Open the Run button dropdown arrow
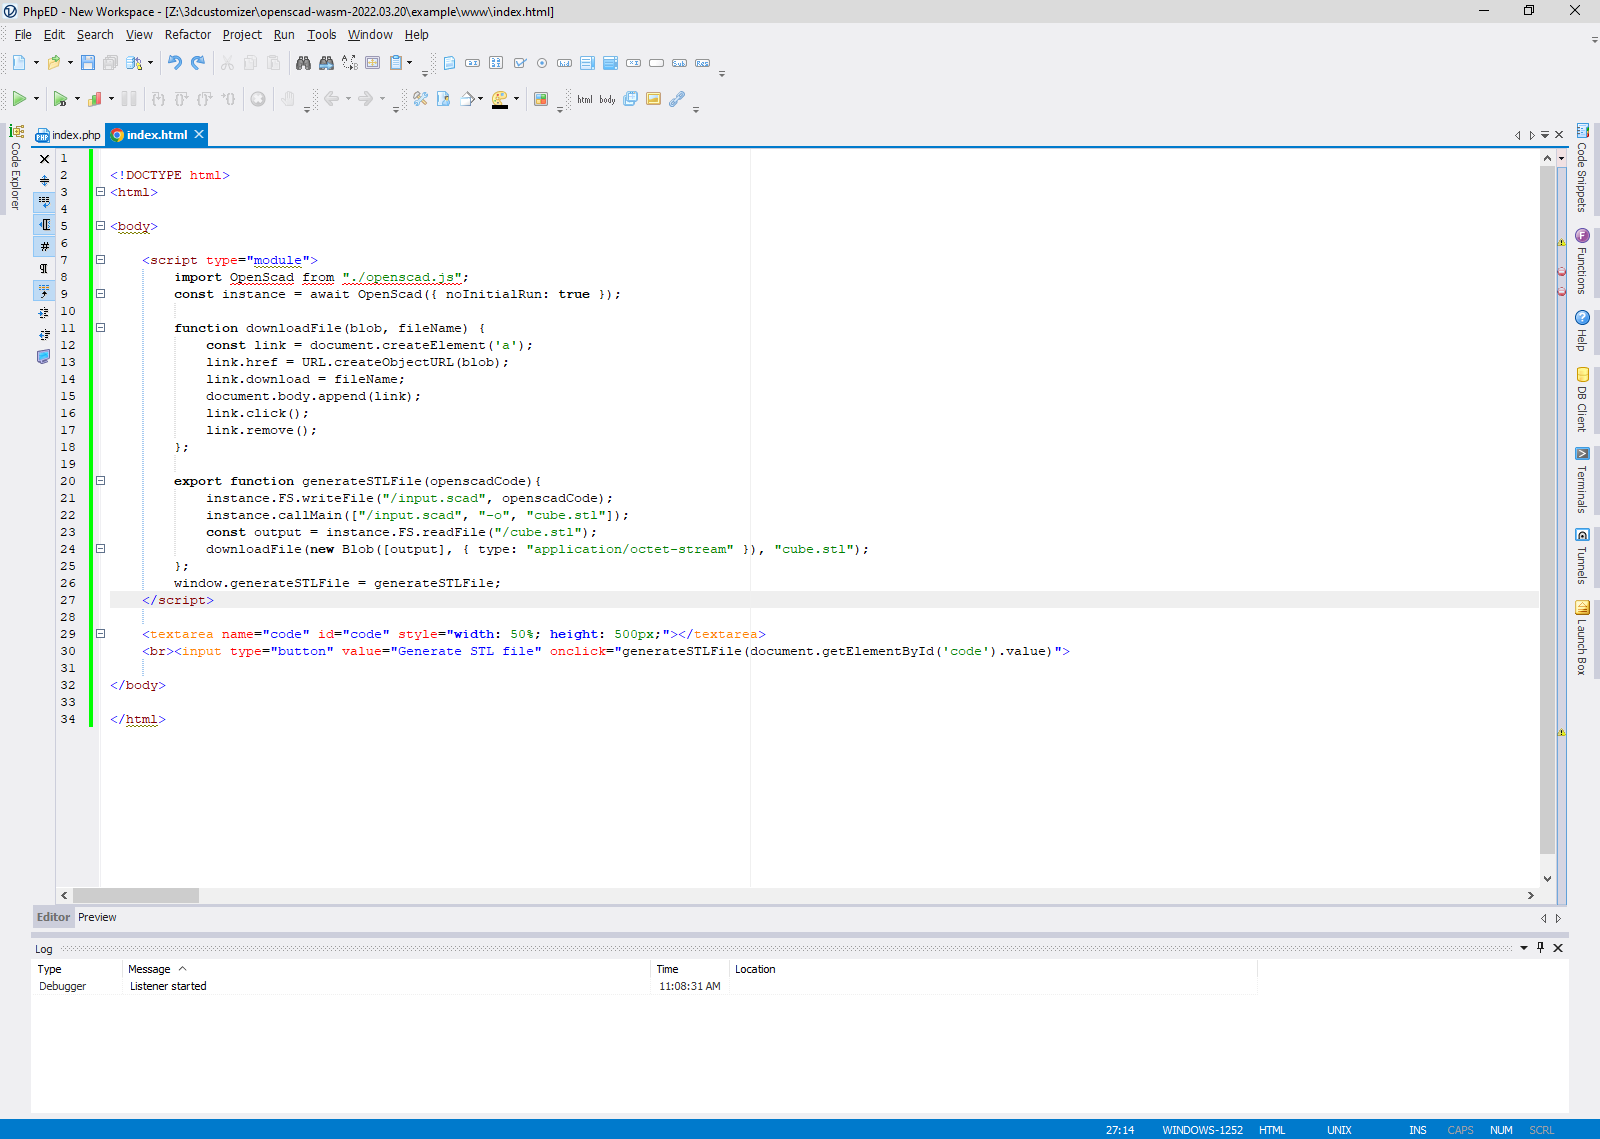Viewport: 1600px width, 1139px height. 36,99
